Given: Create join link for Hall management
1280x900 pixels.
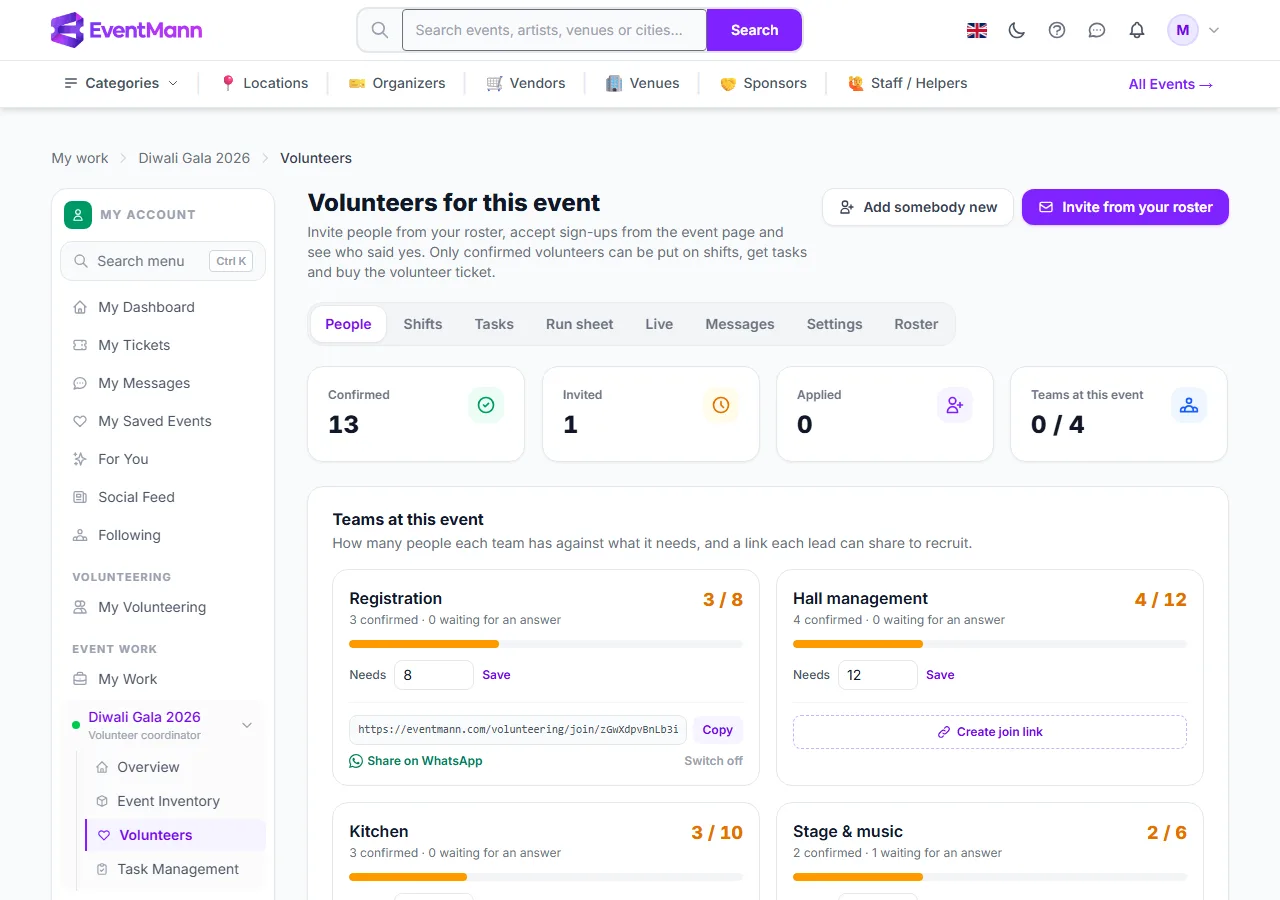Looking at the screenshot, I should pos(990,732).
